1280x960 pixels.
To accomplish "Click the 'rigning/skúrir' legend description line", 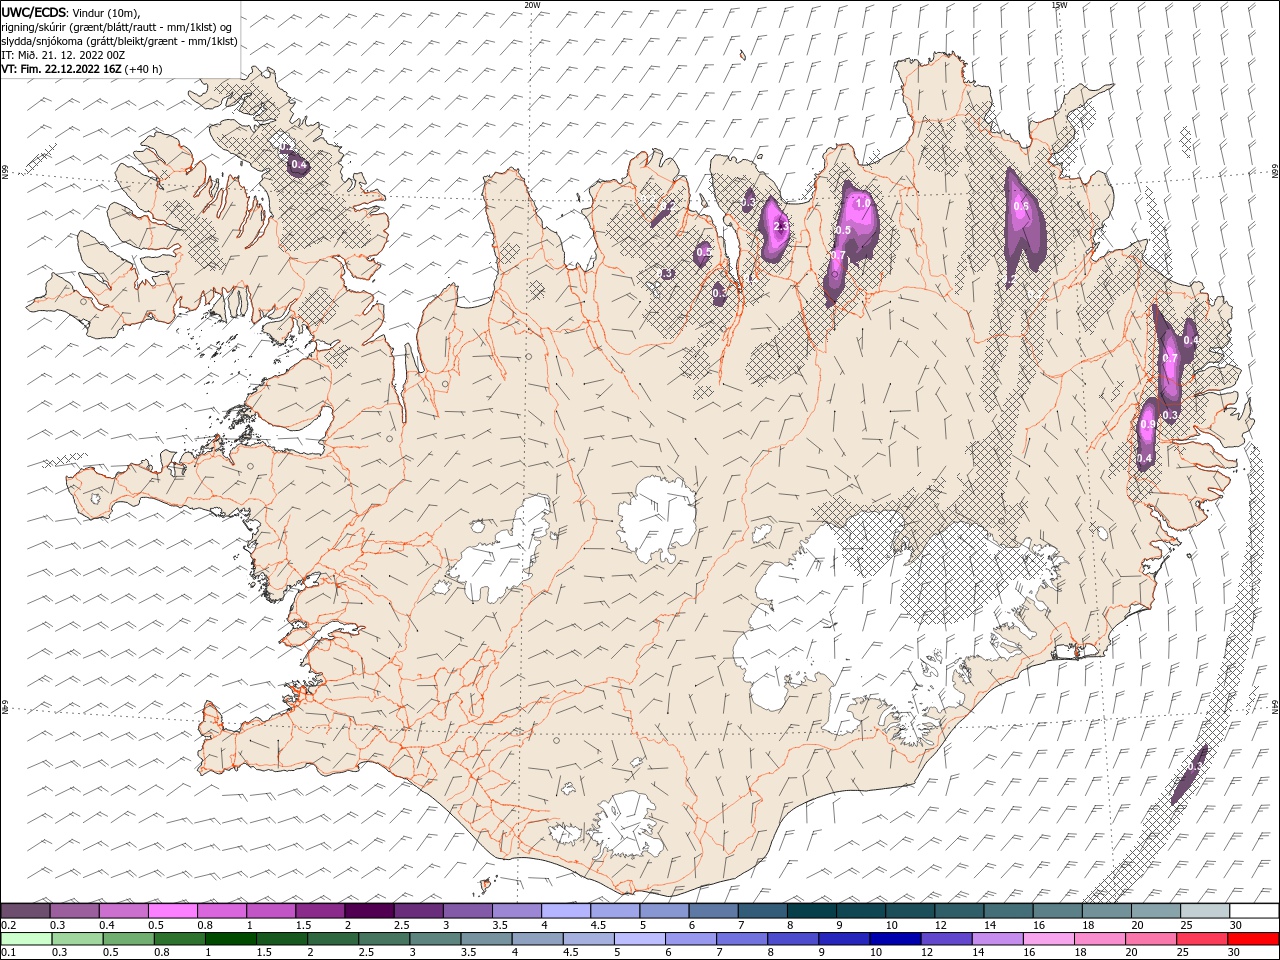I will click(118, 26).
